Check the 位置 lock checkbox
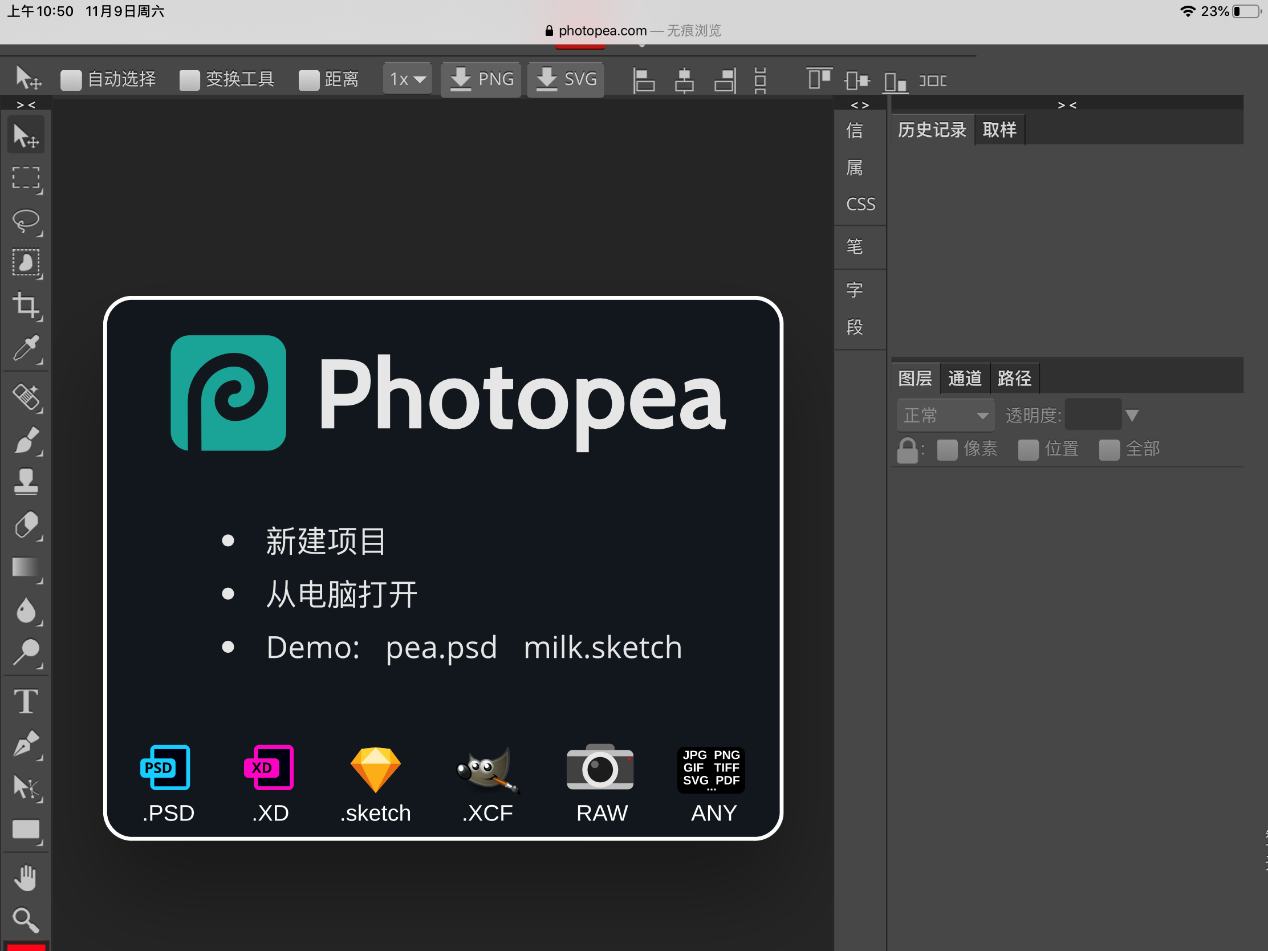This screenshot has height=951, width=1268. pyautogui.click(x=1028, y=450)
